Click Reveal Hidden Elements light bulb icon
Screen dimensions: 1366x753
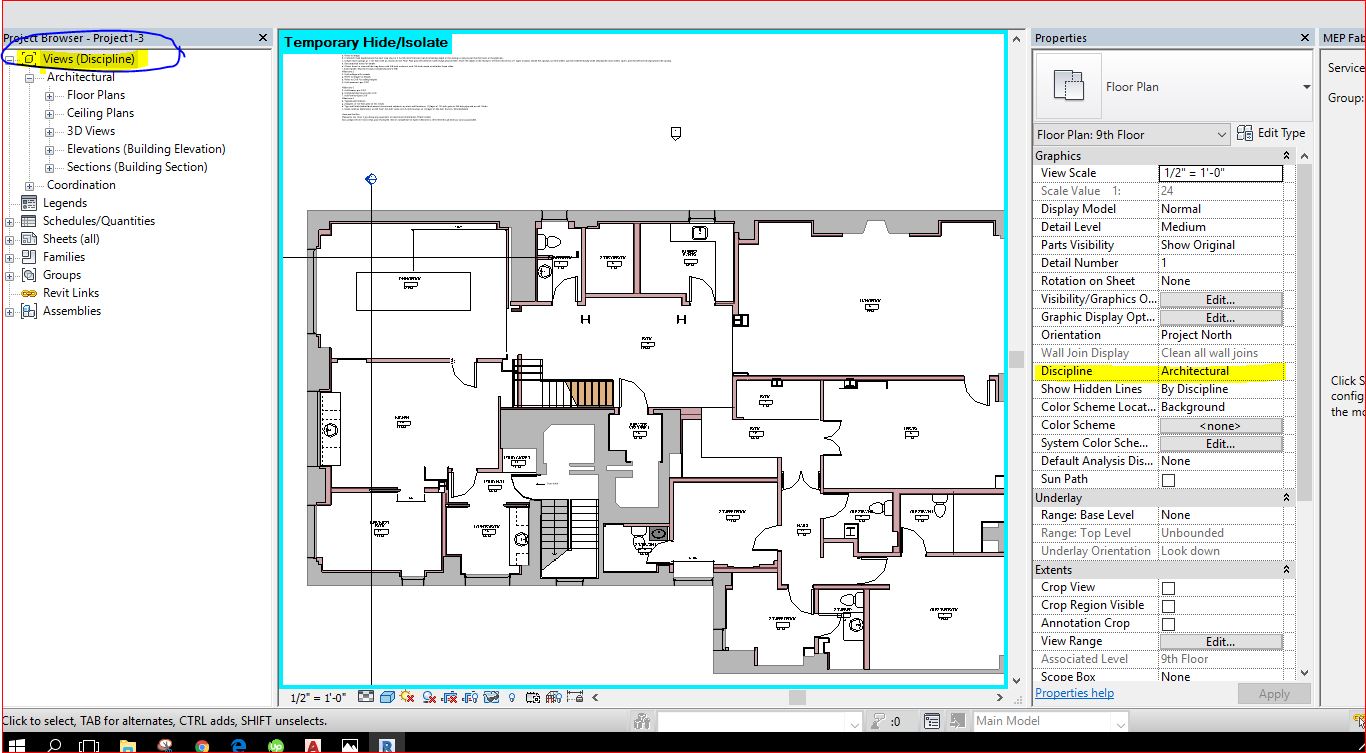512,697
